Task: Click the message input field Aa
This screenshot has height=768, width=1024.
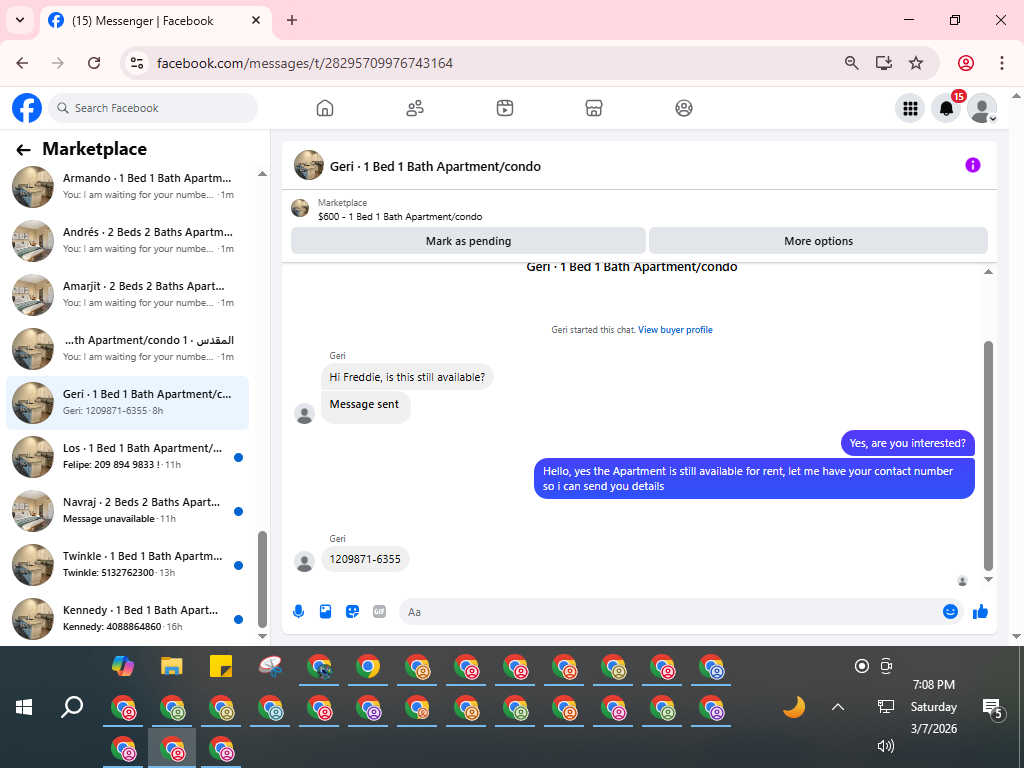Action: [669, 612]
